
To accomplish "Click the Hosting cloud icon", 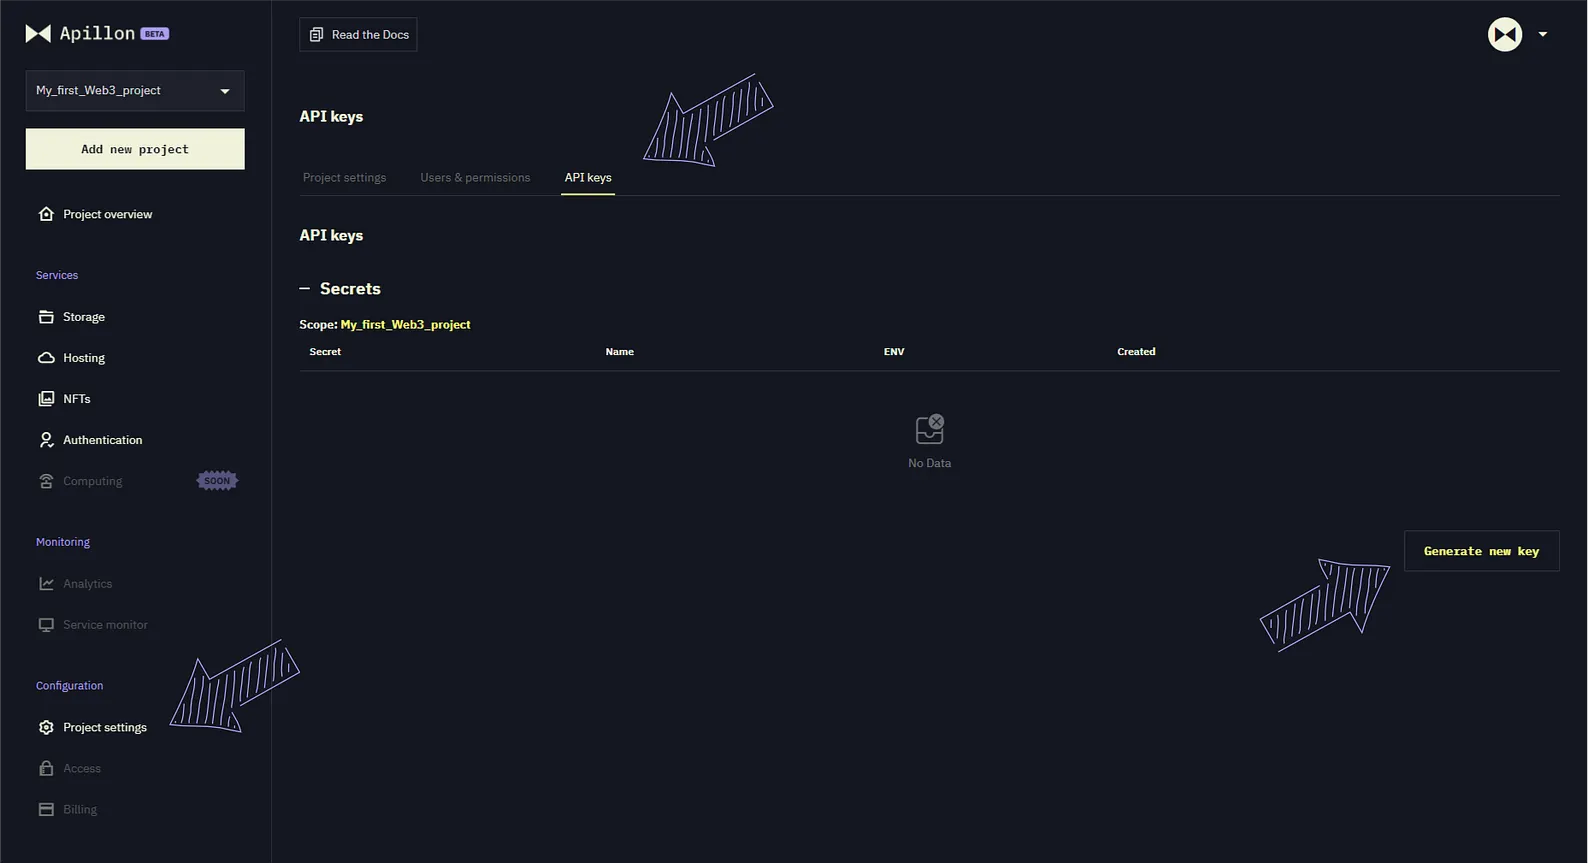I will 46,358.
